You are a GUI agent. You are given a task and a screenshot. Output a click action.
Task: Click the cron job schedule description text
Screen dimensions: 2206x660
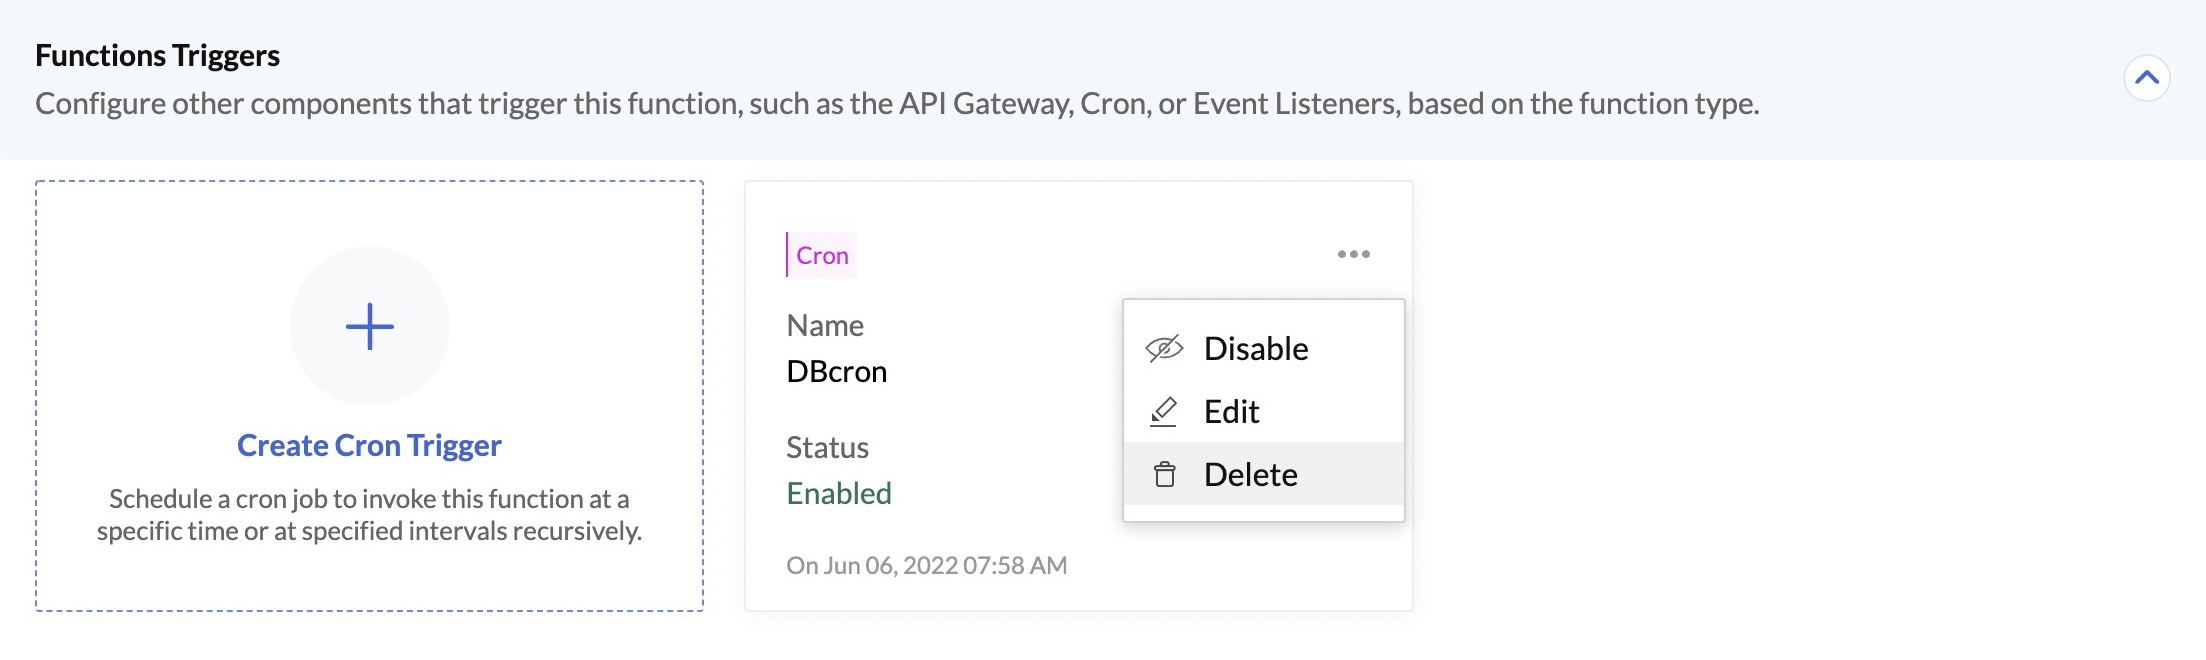(369, 515)
